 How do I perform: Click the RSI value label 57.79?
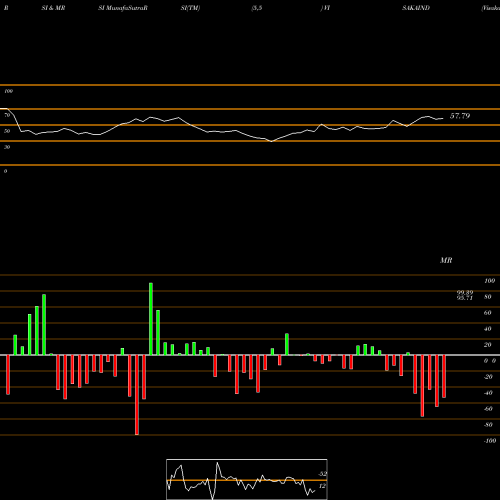460,116
